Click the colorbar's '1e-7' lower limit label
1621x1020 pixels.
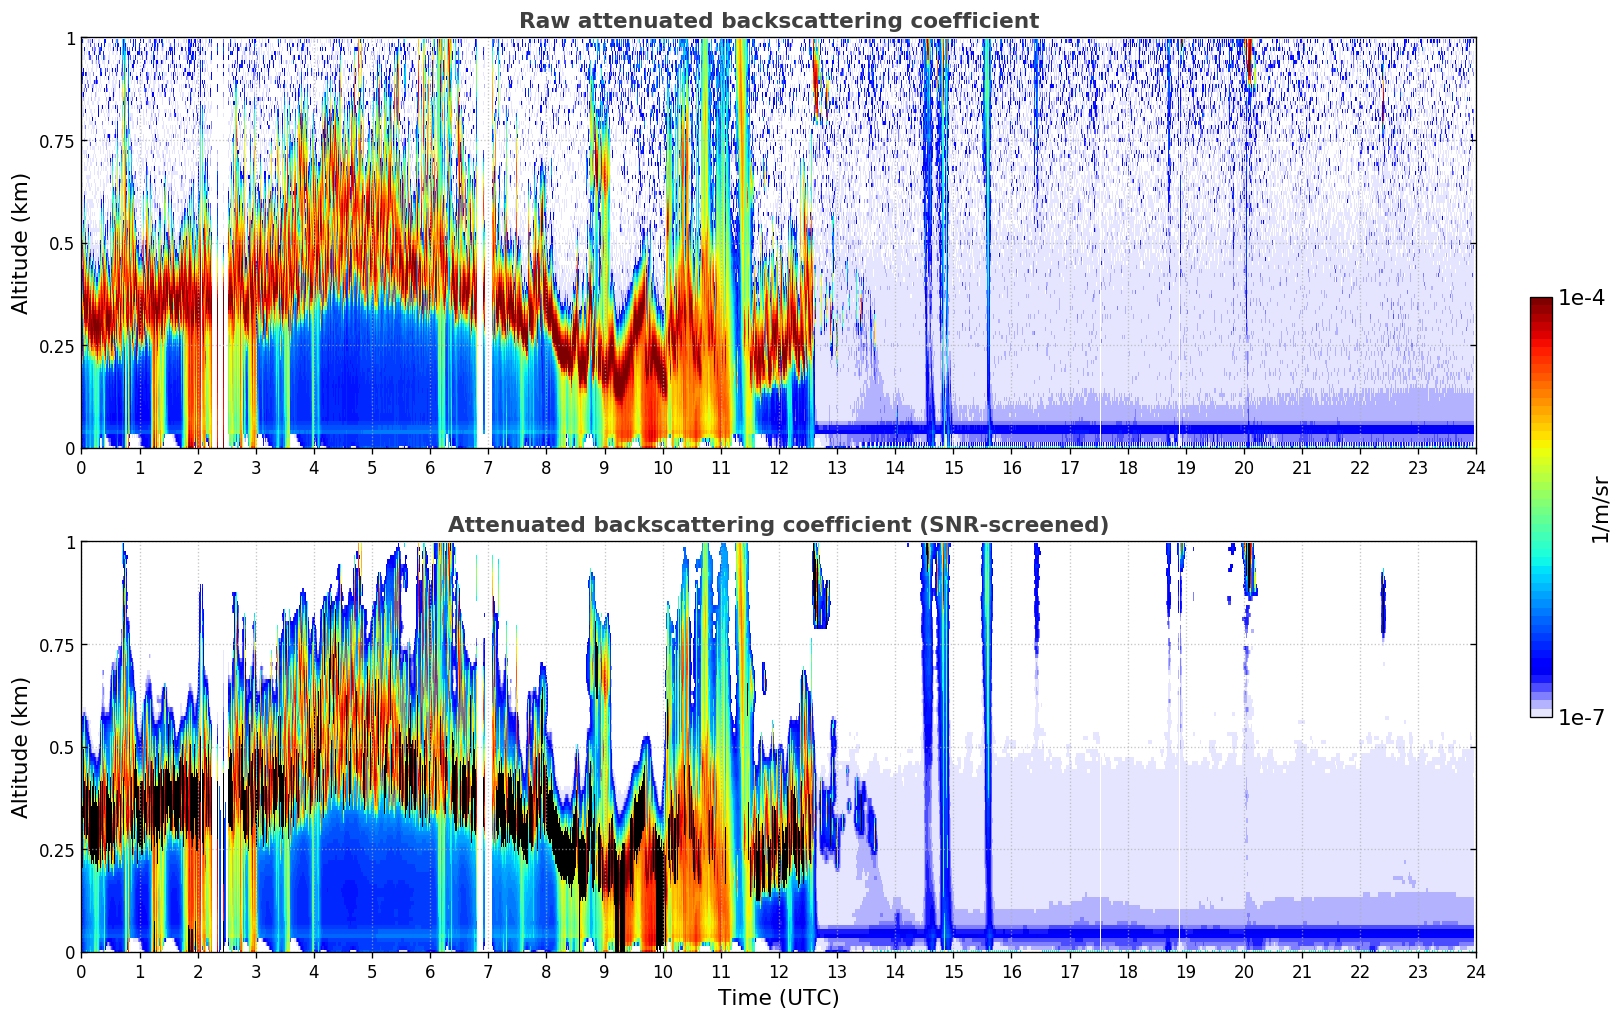click(x=1581, y=717)
